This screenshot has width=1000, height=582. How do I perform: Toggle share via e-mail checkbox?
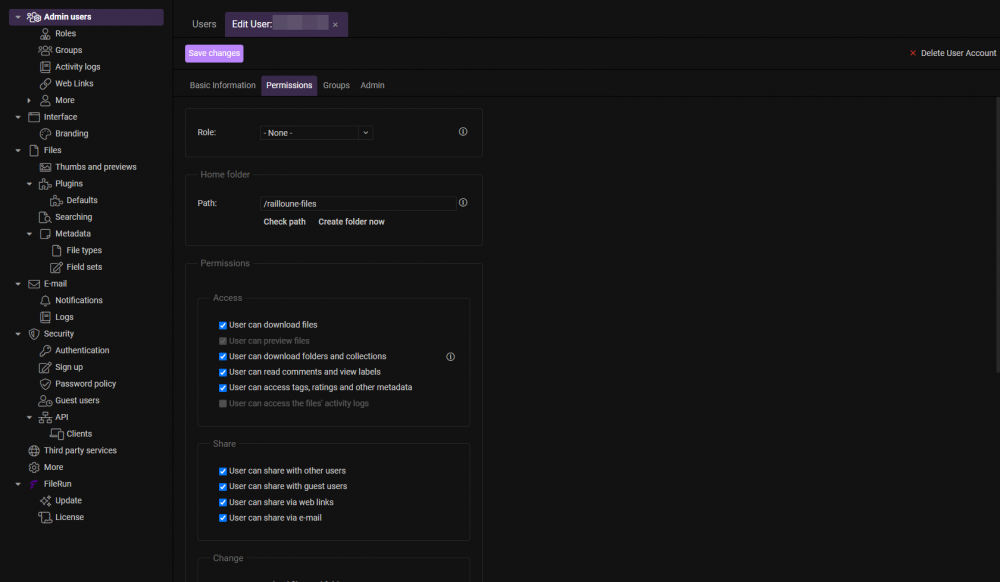(223, 518)
